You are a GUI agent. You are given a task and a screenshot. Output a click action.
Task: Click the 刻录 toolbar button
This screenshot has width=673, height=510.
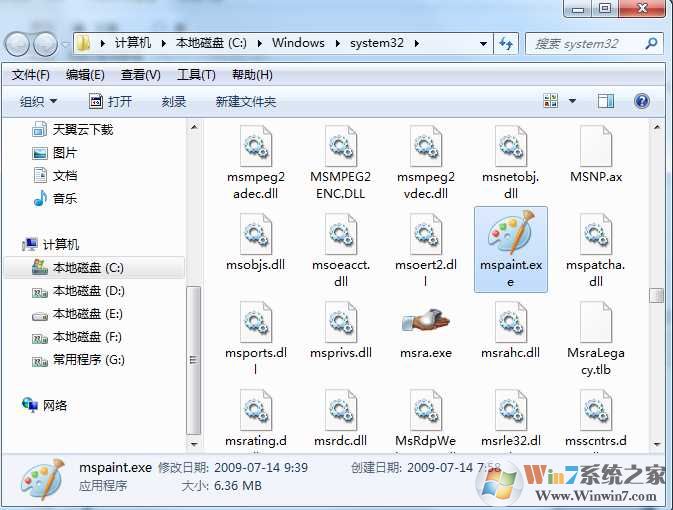click(x=173, y=102)
